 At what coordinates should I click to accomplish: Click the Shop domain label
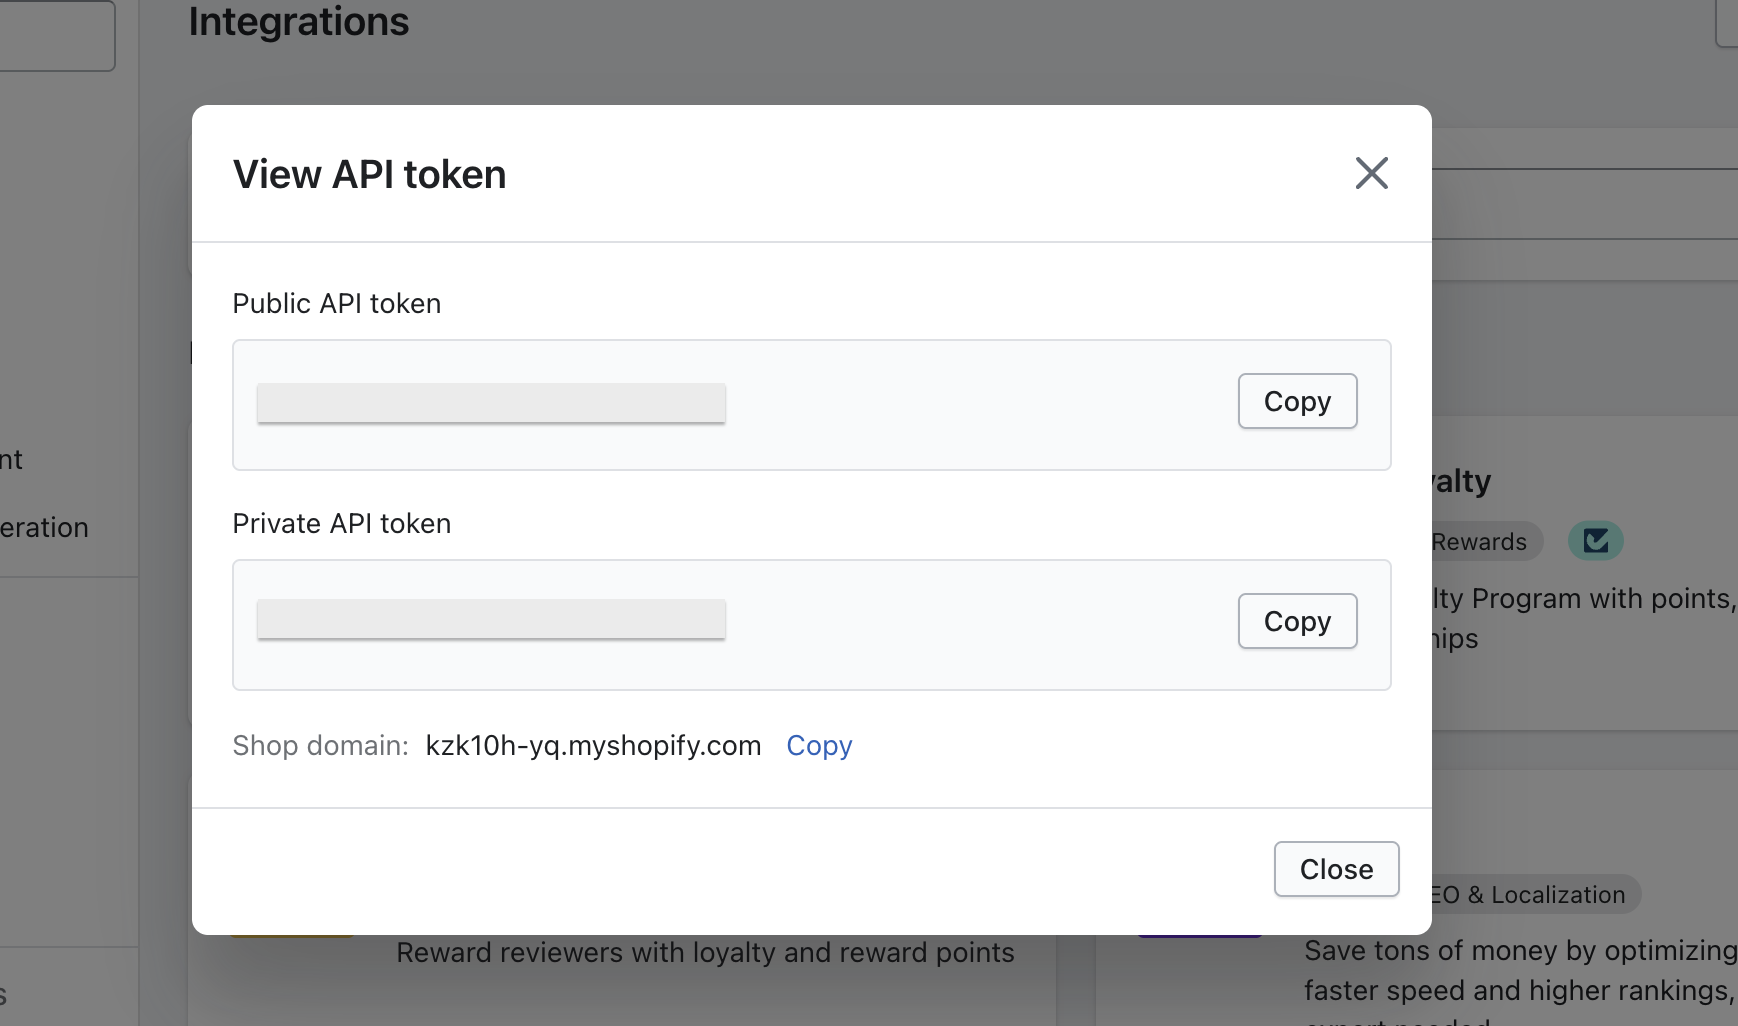click(320, 746)
